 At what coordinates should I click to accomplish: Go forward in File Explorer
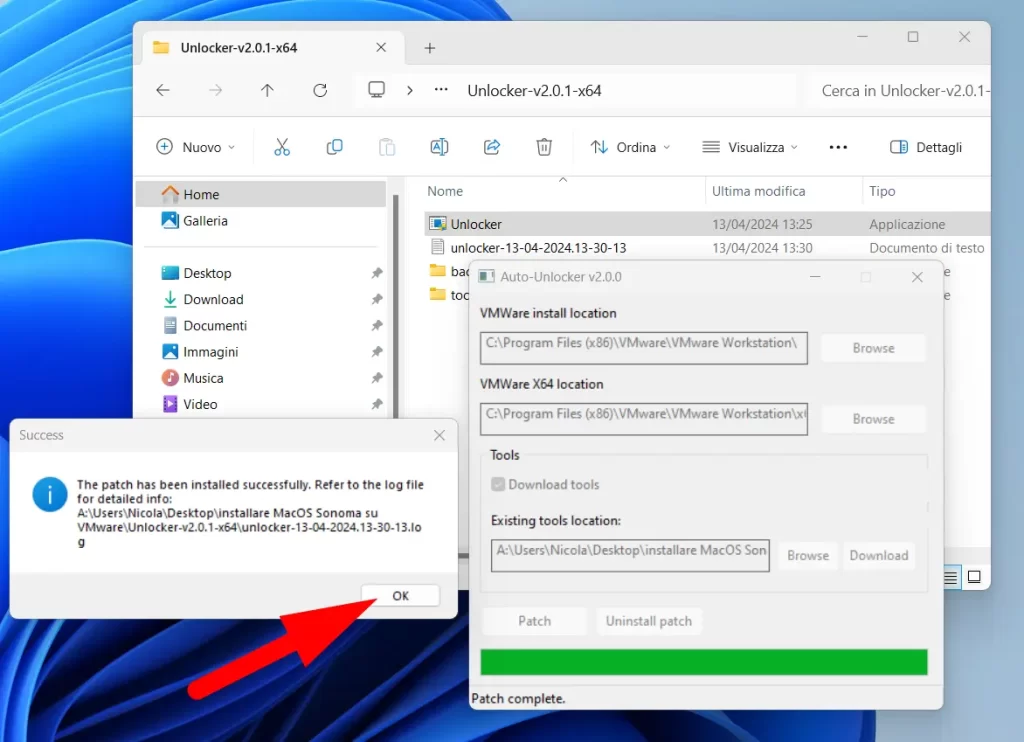click(216, 90)
